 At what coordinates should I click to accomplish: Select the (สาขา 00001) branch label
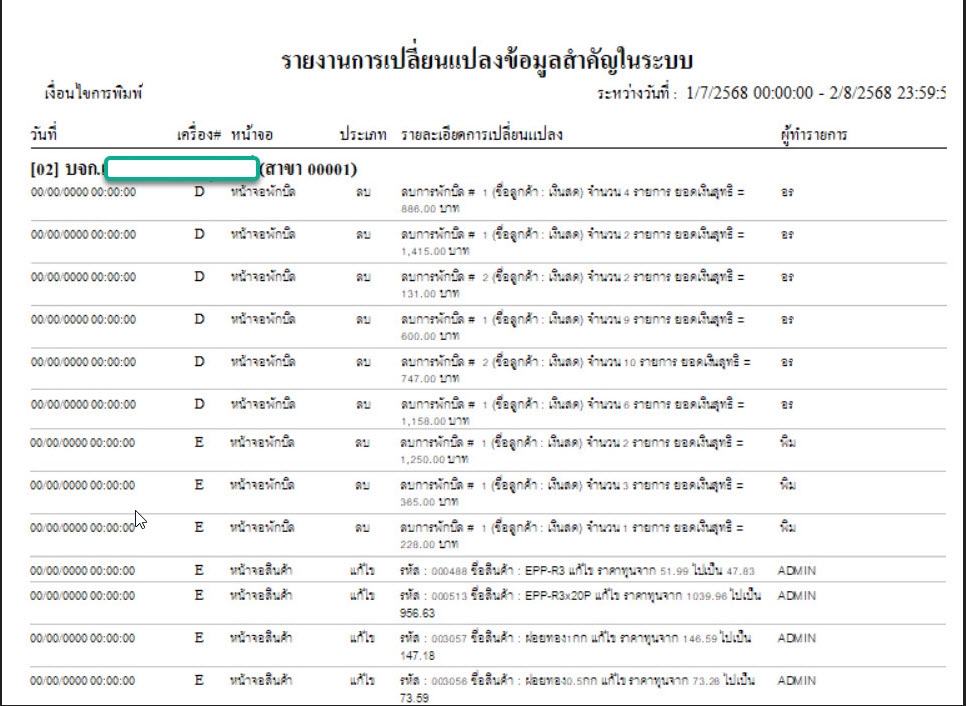pos(310,168)
